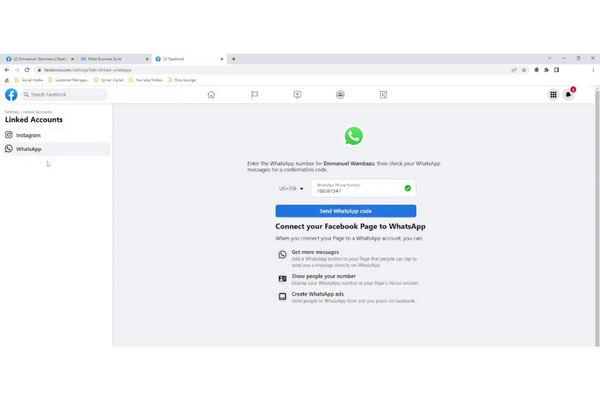Open the Blow lounge bookmark folder
This screenshot has height=400, width=600.
pos(182,80)
